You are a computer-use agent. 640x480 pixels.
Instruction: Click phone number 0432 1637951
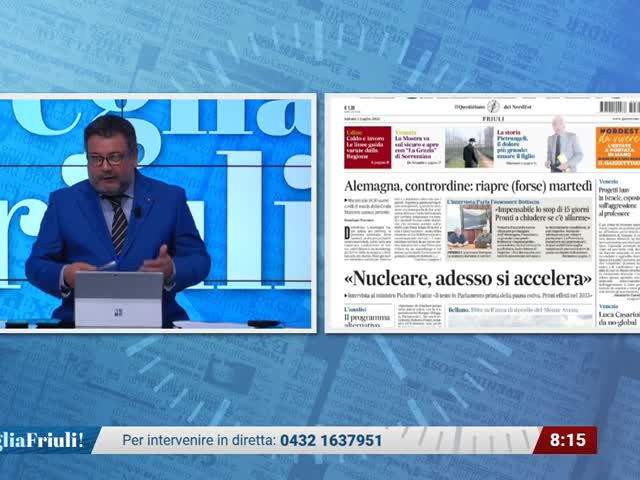point(331,440)
